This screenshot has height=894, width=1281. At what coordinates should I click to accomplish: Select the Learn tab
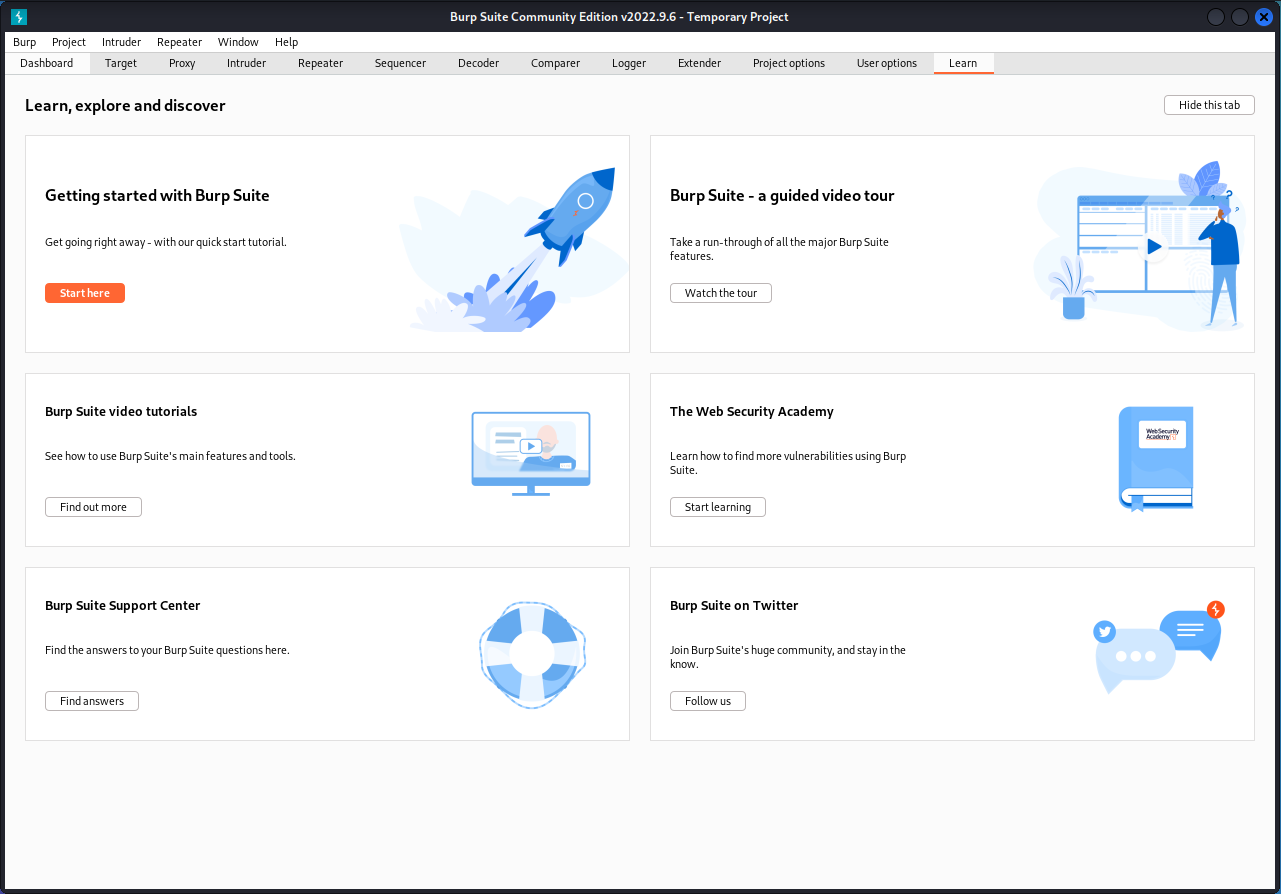tap(963, 63)
